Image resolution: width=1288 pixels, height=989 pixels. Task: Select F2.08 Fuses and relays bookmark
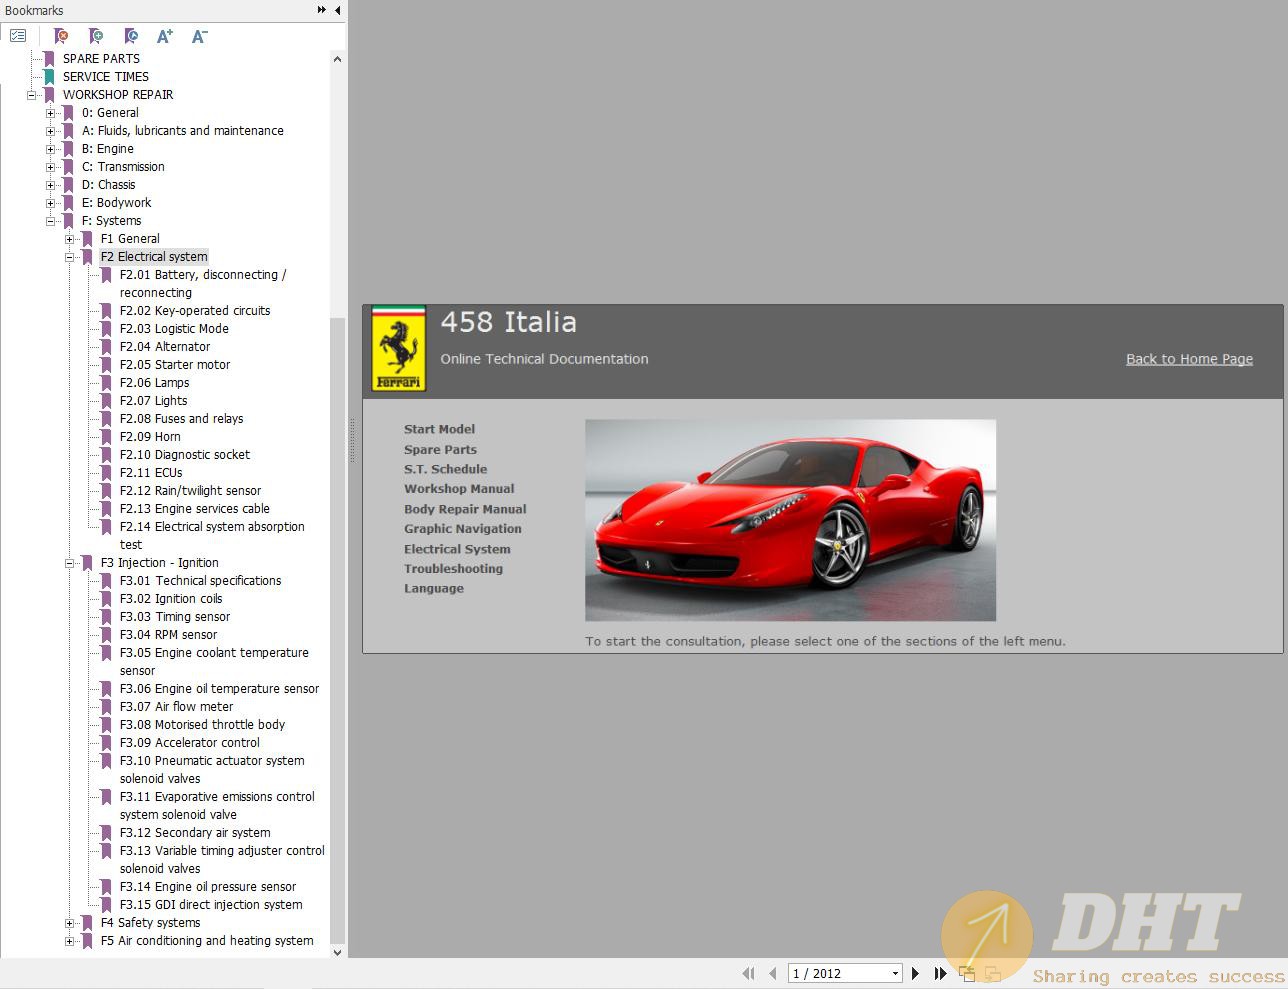click(x=181, y=419)
